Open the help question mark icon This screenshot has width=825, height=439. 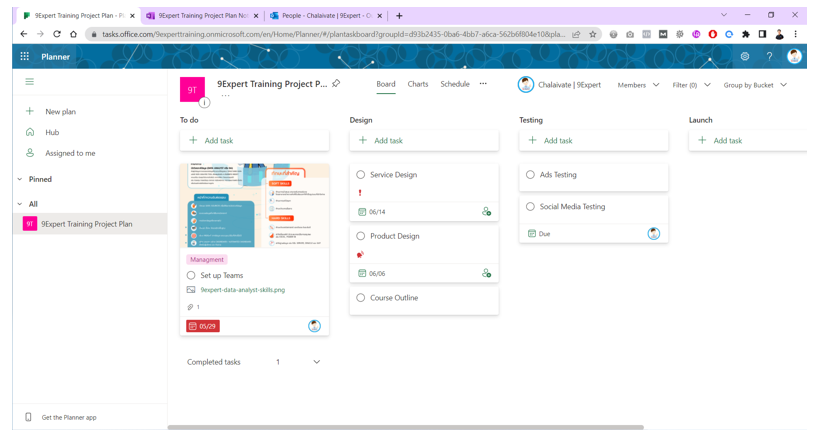[769, 56]
